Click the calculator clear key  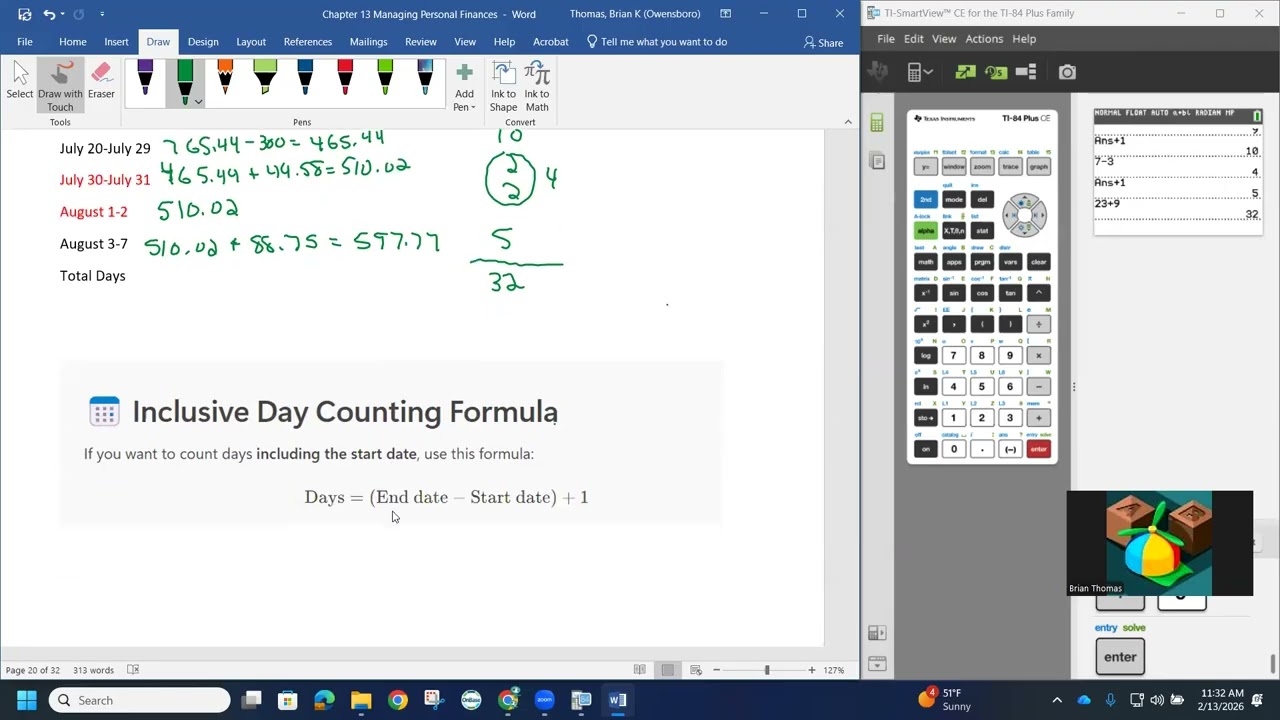(1038, 262)
